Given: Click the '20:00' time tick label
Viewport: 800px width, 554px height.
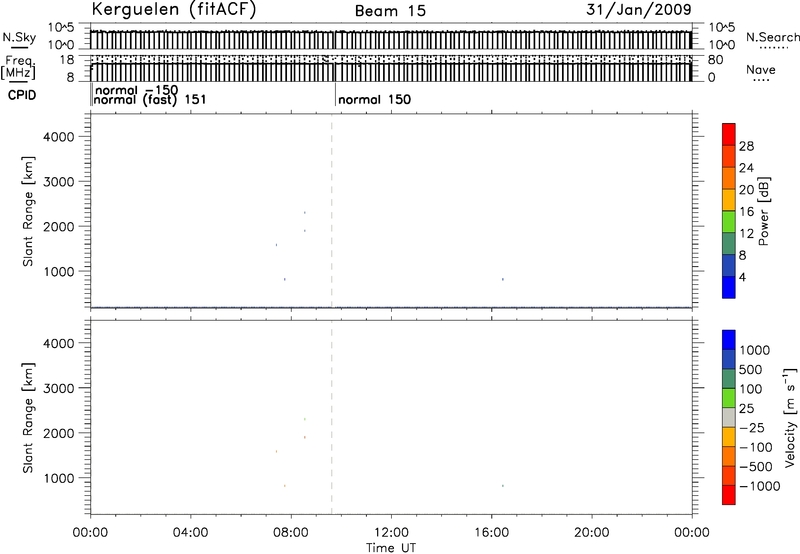Looking at the screenshot, I should pos(591,533).
